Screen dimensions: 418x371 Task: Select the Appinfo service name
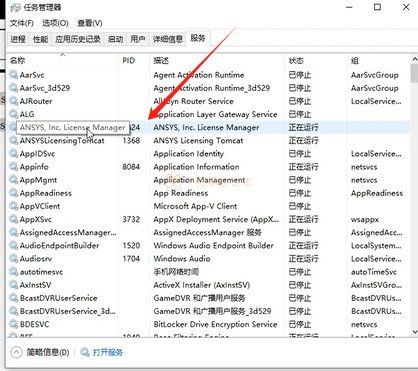pos(34,167)
